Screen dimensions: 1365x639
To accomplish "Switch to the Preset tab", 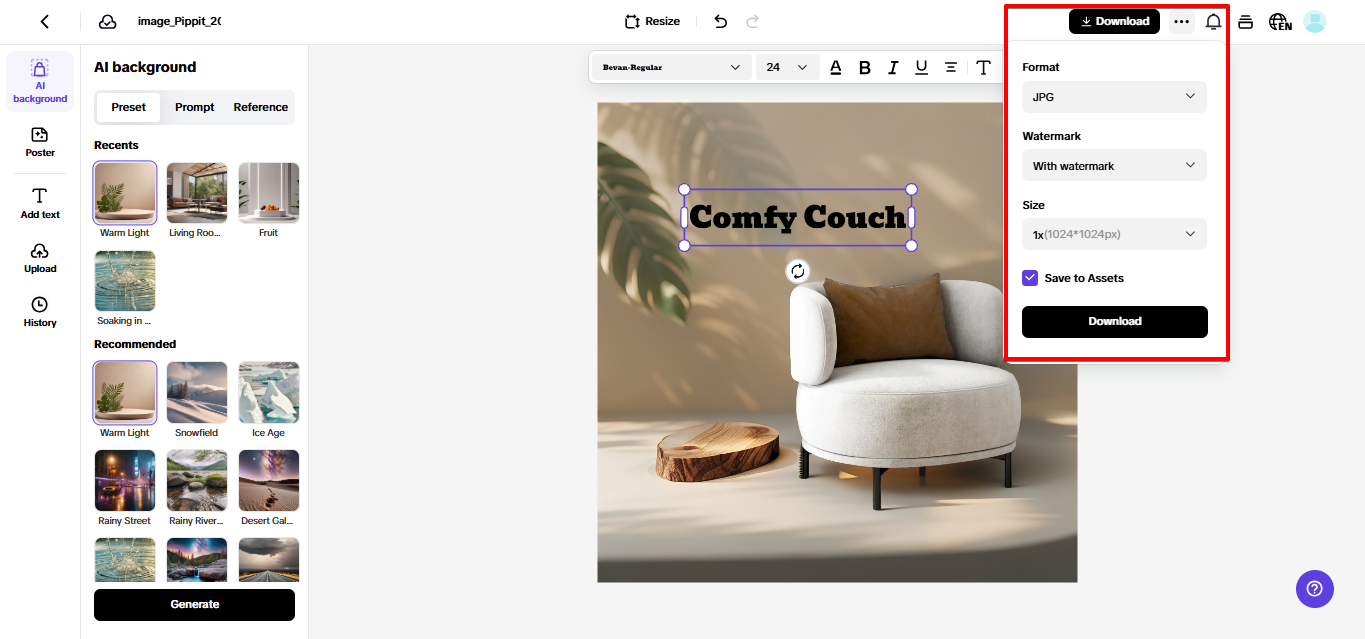I will tap(128, 107).
